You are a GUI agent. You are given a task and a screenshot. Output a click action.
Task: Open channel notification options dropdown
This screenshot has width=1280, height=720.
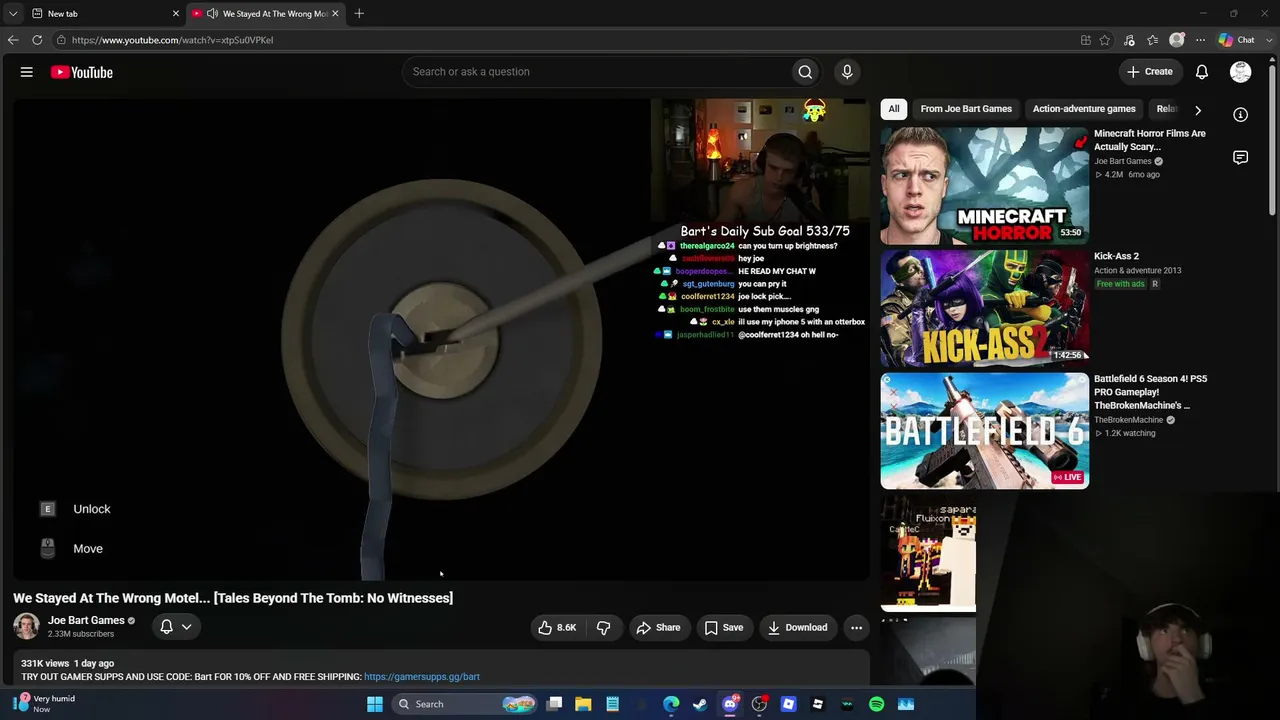point(176,627)
